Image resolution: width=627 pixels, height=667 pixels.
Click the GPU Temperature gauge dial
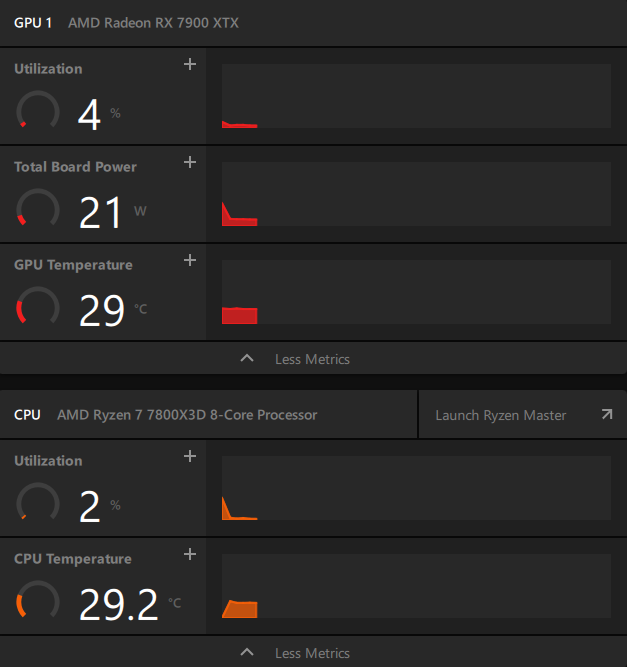coord(38,307)
